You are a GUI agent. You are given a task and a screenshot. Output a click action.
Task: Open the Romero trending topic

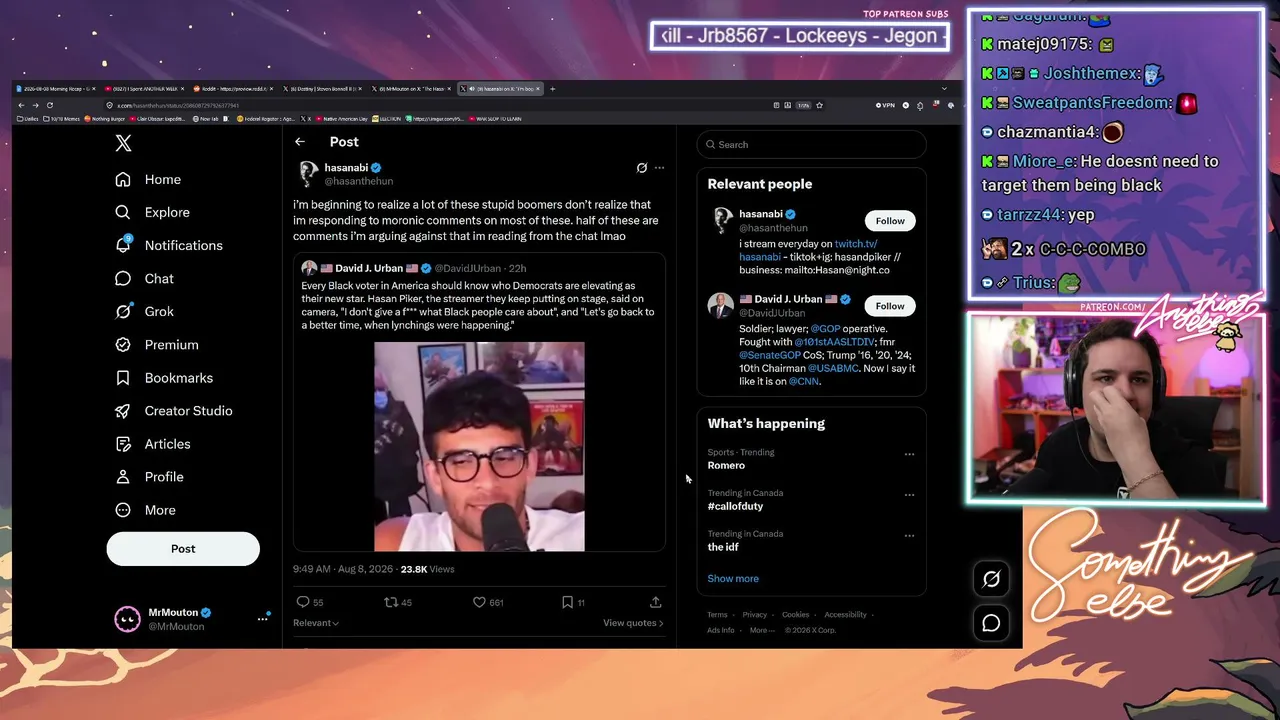point(726,466)
